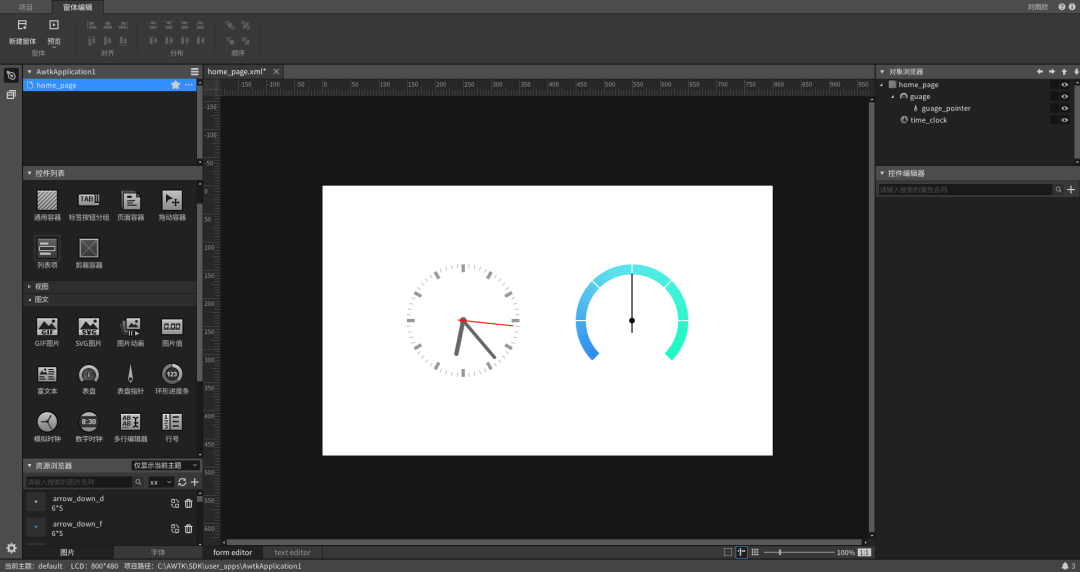Delete the arrow_down_f image

tap(189, 529)
